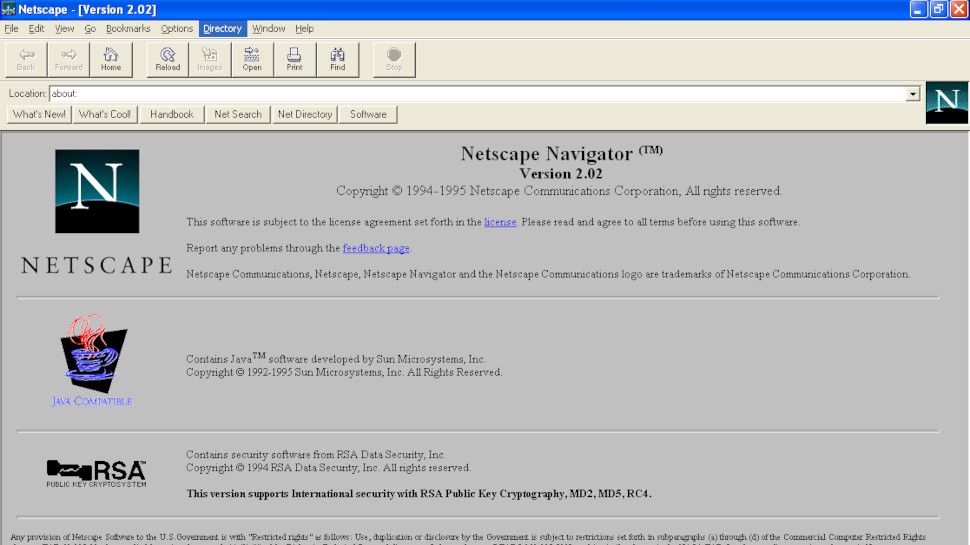The width and height of the screenshot is (970, 545).
Task: Print the page using the Print icon
Action: coord(294,59)
